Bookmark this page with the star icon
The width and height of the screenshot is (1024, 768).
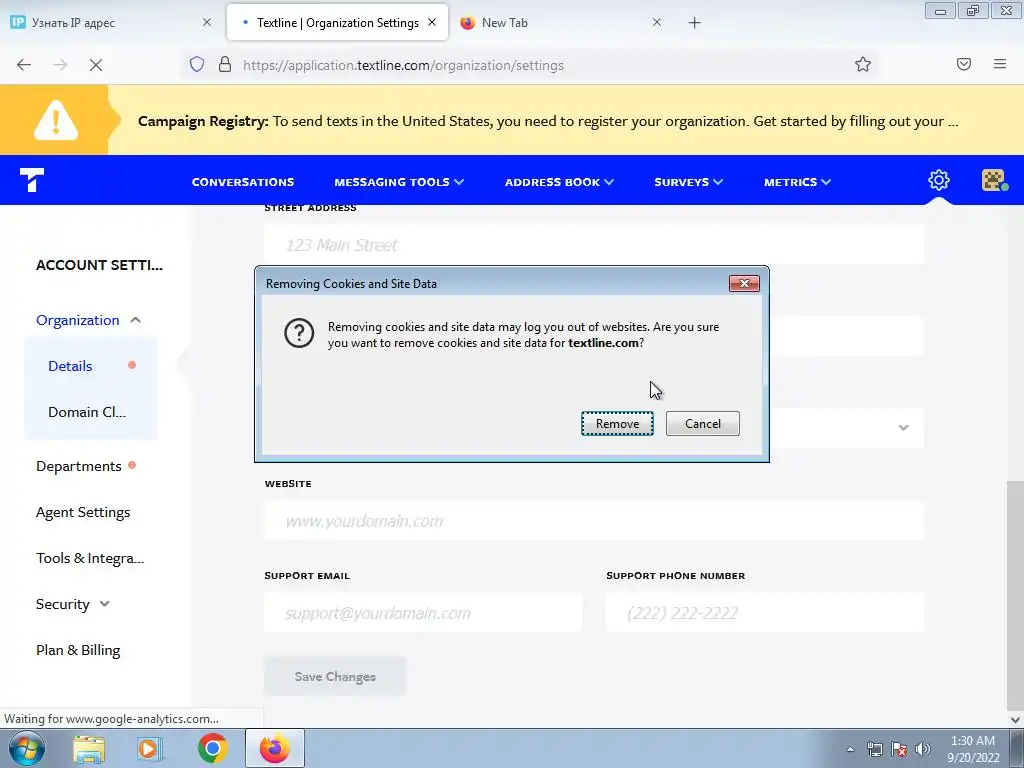coord(863,65)
